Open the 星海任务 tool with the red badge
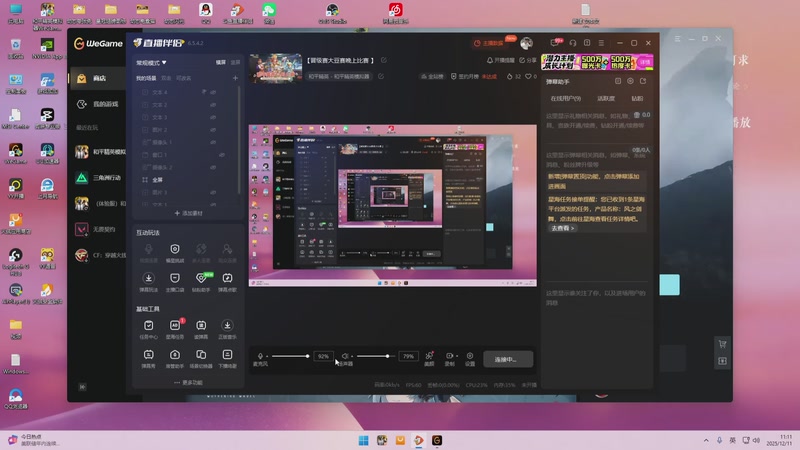 pyautogui.click(x=175, y=329)
